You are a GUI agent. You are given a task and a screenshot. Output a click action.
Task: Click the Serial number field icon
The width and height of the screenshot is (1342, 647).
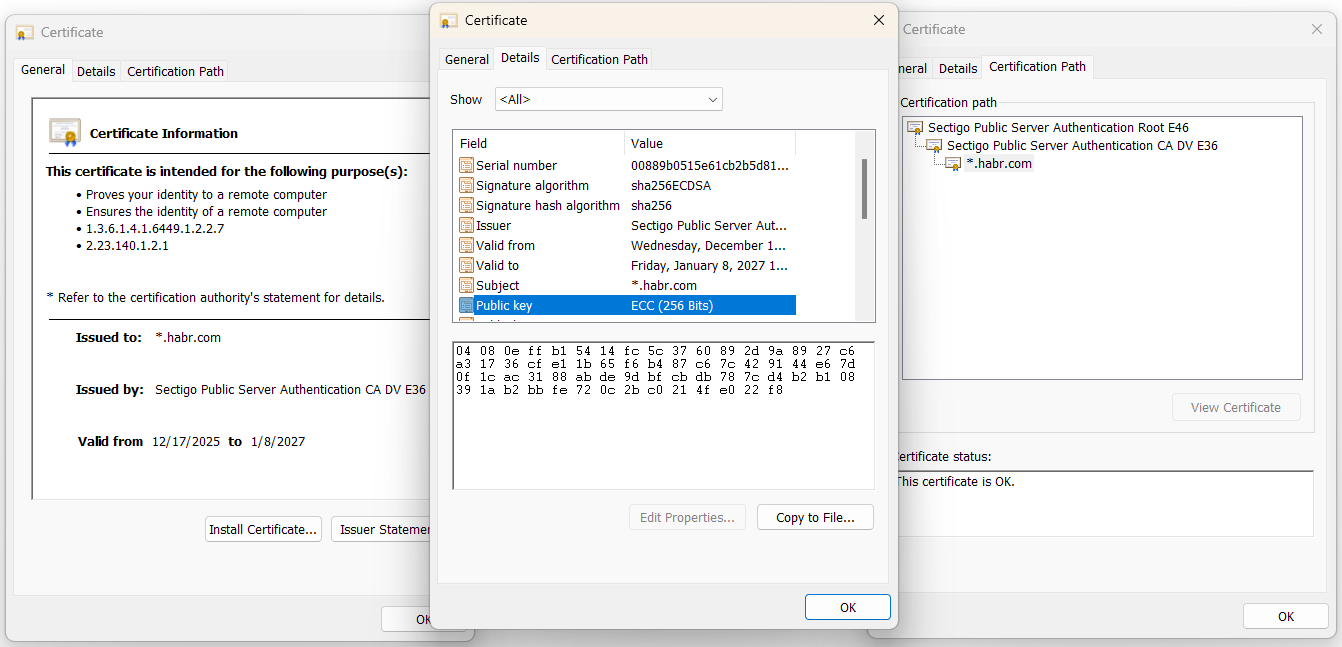(466, 166)
